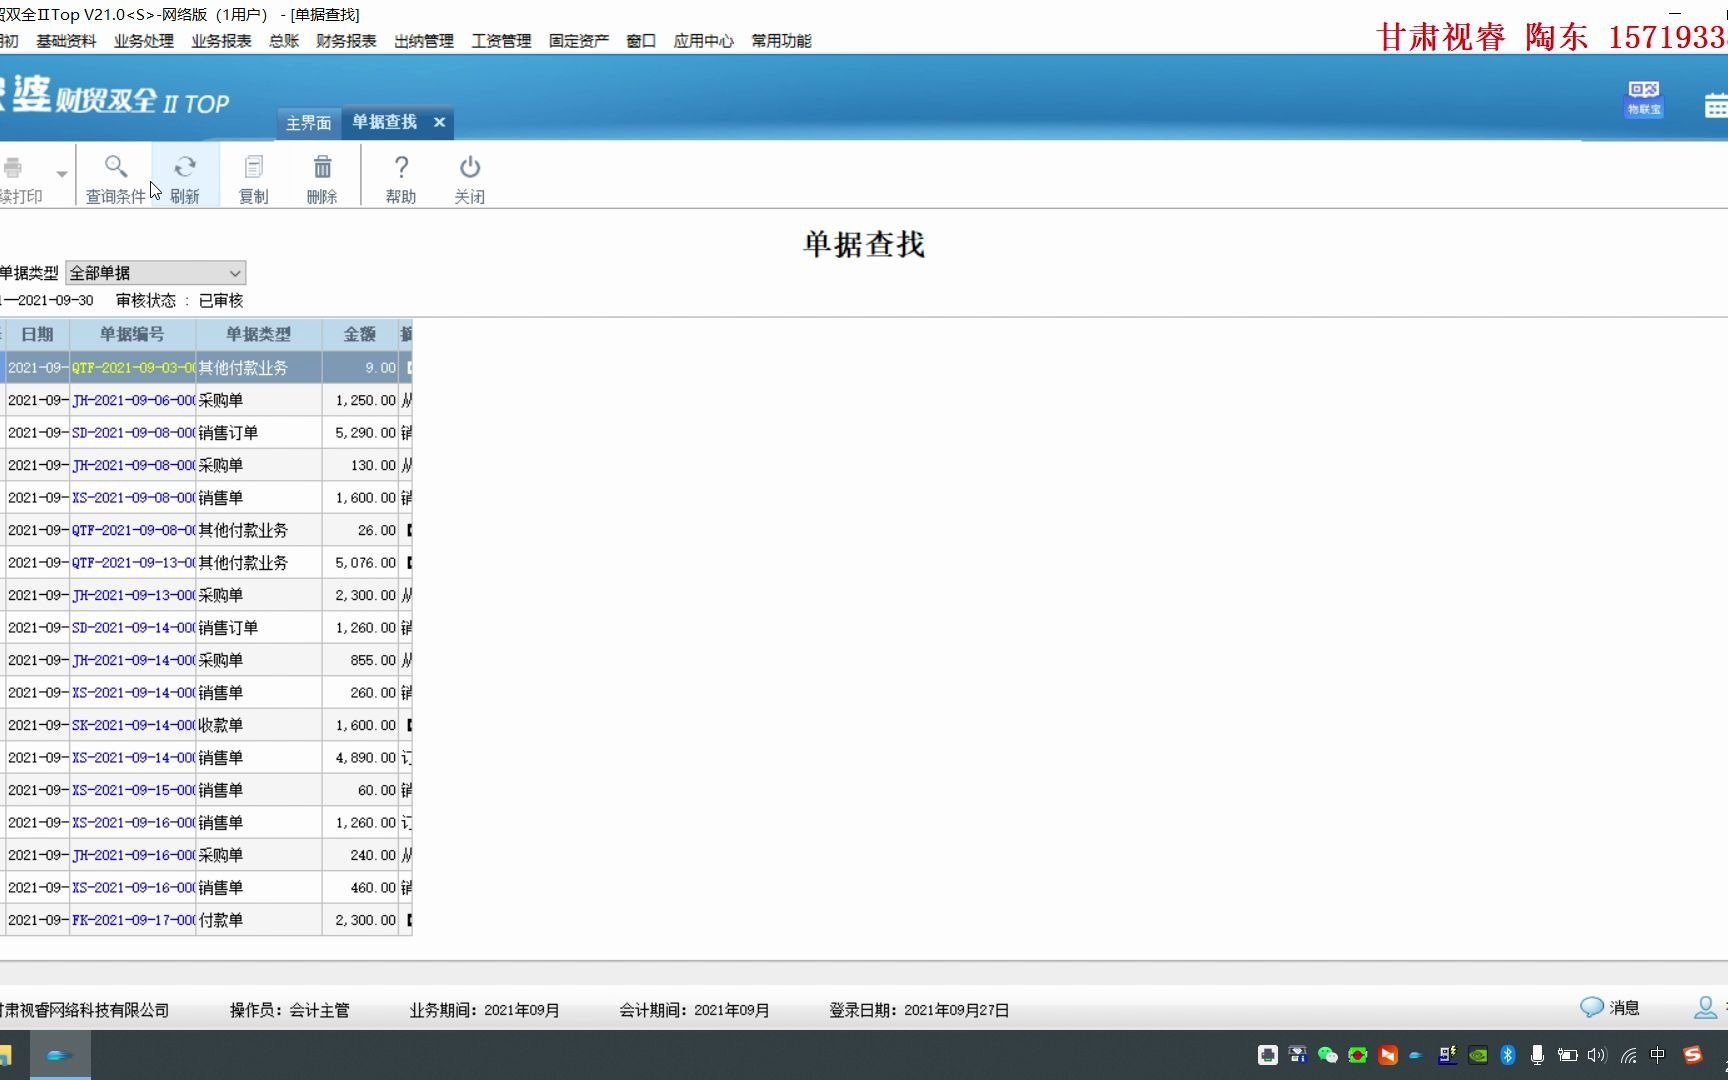Open the 出纳管理 menu

coord(424,41)
